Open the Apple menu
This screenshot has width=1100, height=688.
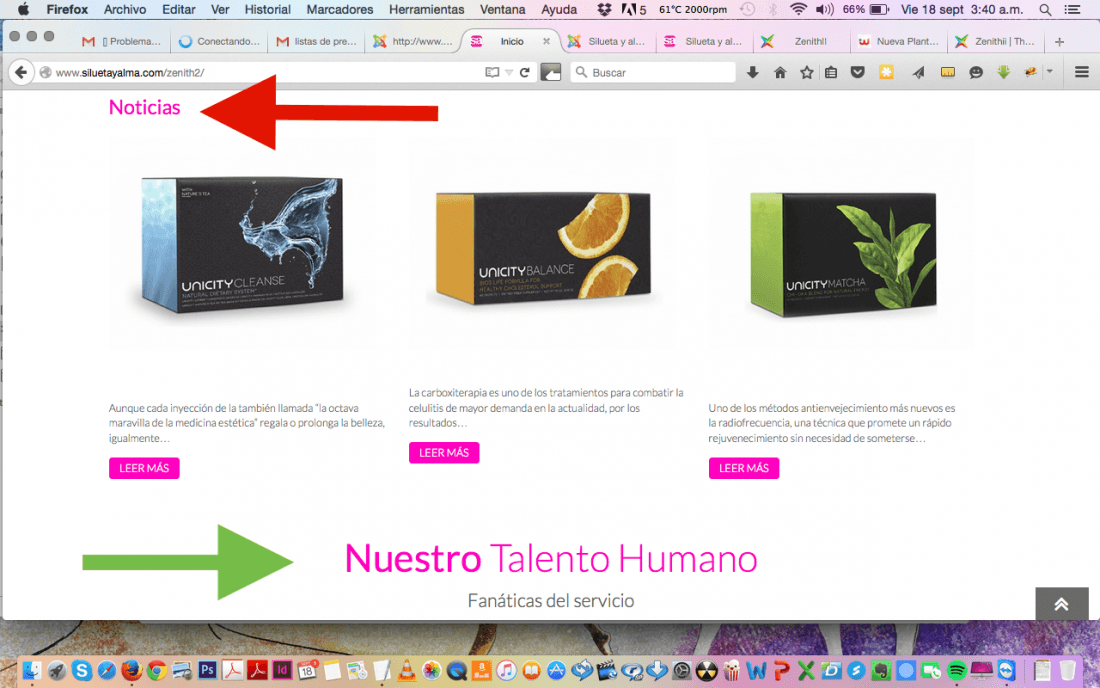click(x=23, y=10)
